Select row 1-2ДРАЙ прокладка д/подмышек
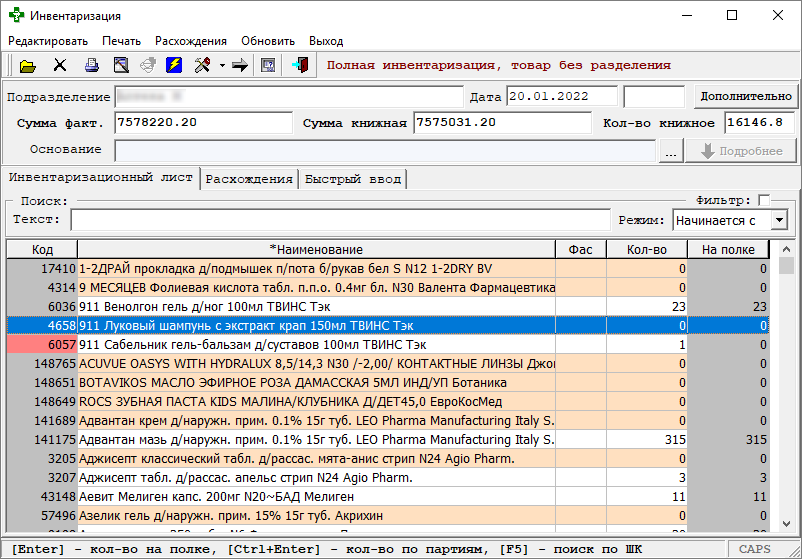802x559 pixels. click(387, 269)
